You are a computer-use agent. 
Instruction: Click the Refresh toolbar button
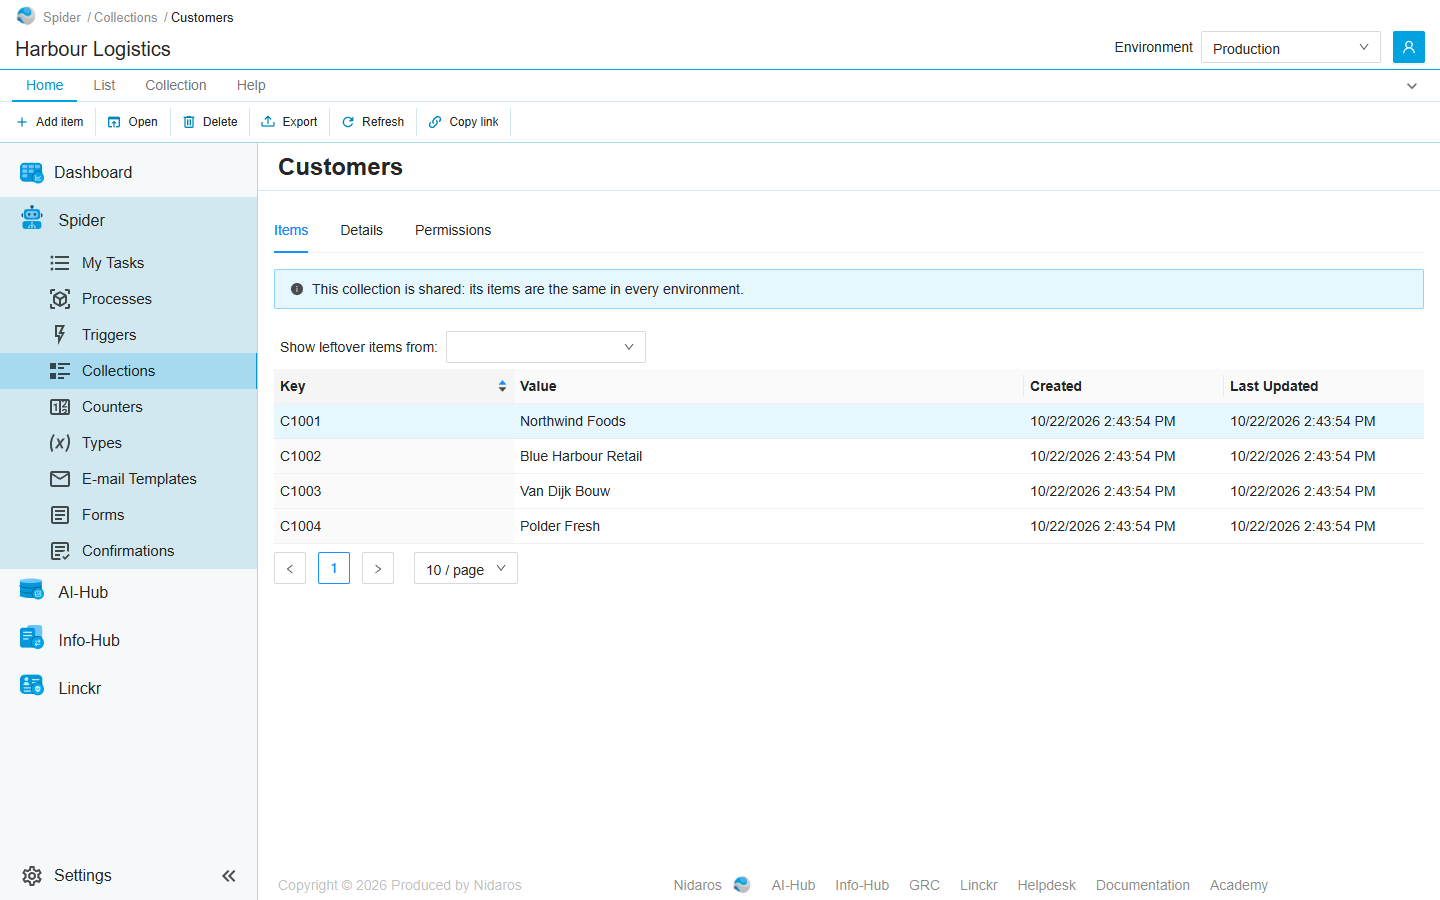tap(373, 122)
